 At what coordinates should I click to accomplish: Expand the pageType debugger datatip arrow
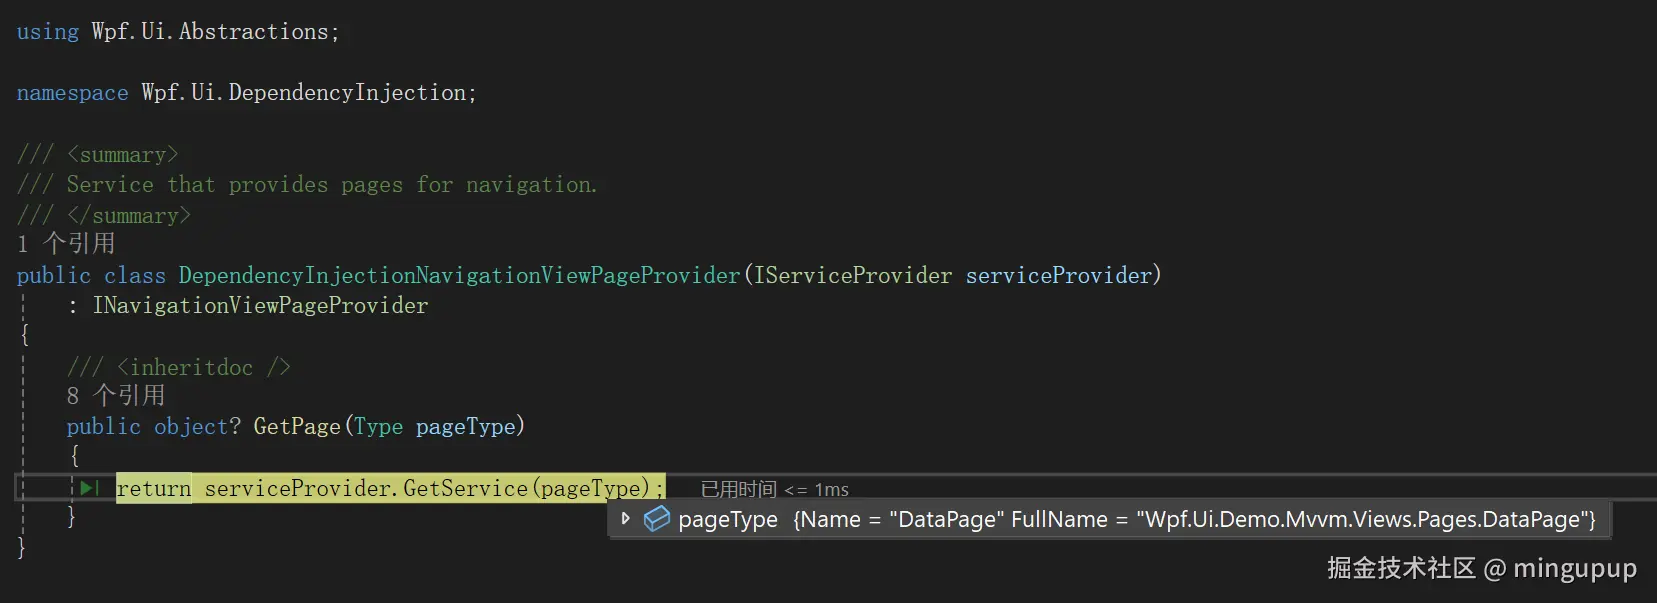click(x=626, y=518)
